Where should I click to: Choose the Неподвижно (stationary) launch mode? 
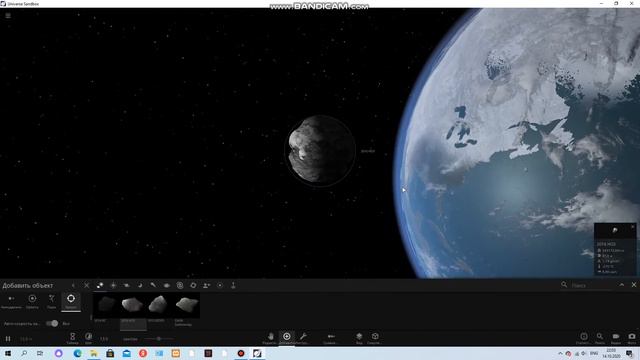(x=11, y=302)
